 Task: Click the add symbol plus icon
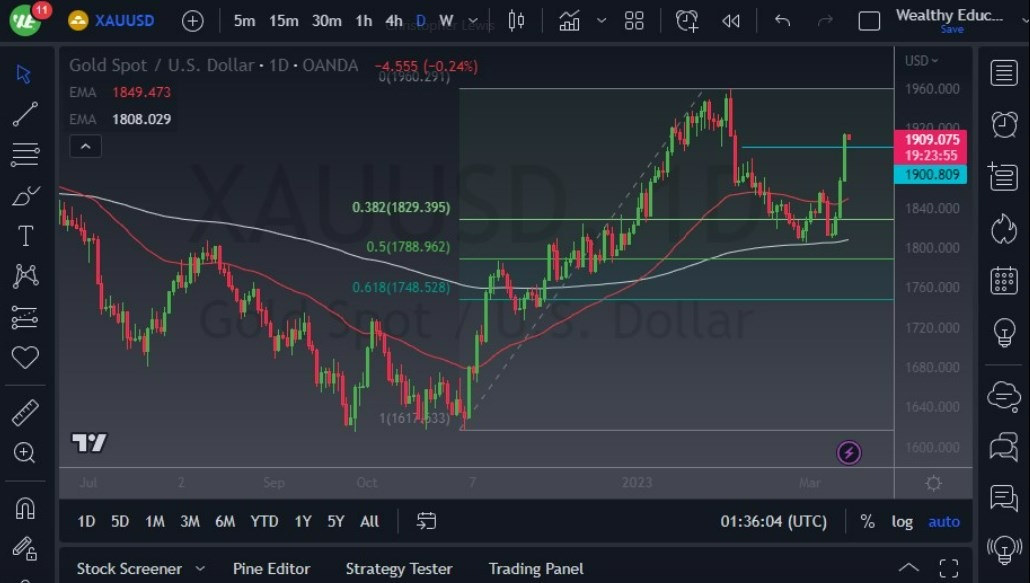[x=192, y=21]
